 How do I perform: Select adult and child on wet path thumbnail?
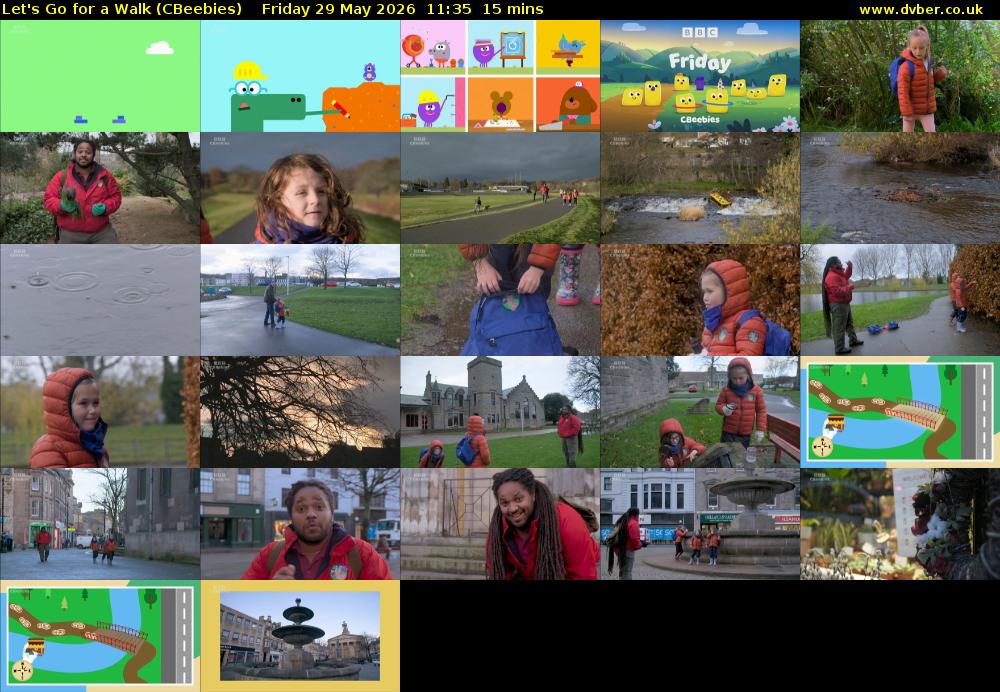[300, 300]
